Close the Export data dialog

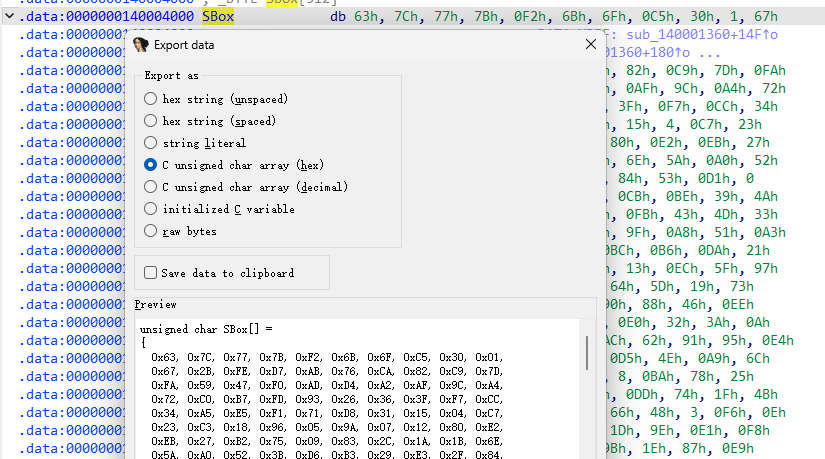590,45
